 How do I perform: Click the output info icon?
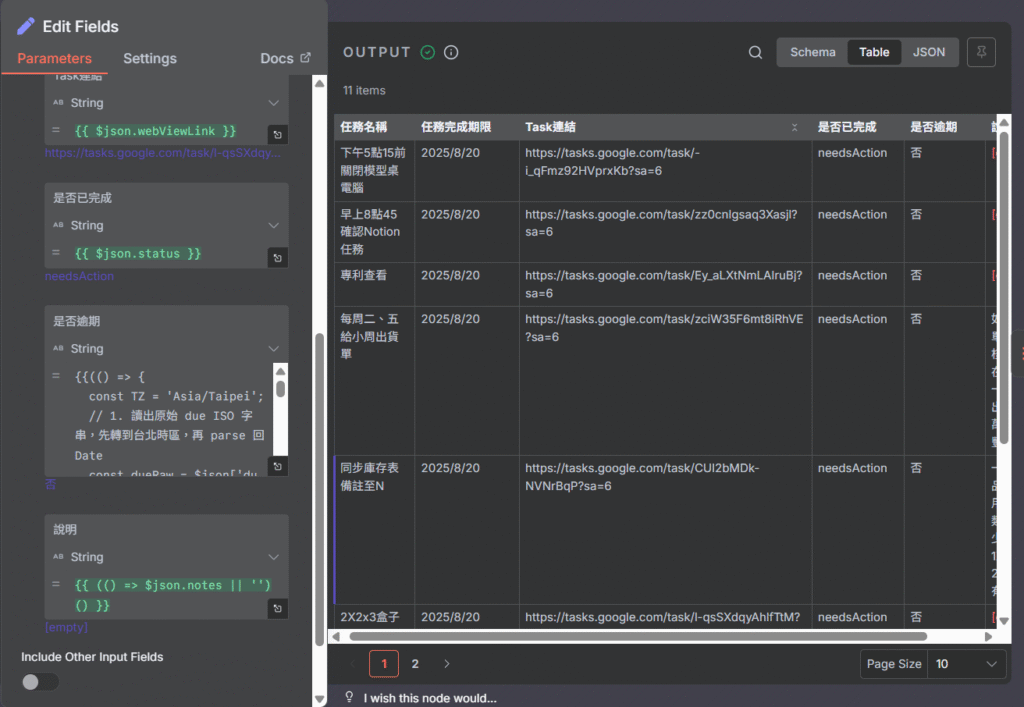pos(451,52)
